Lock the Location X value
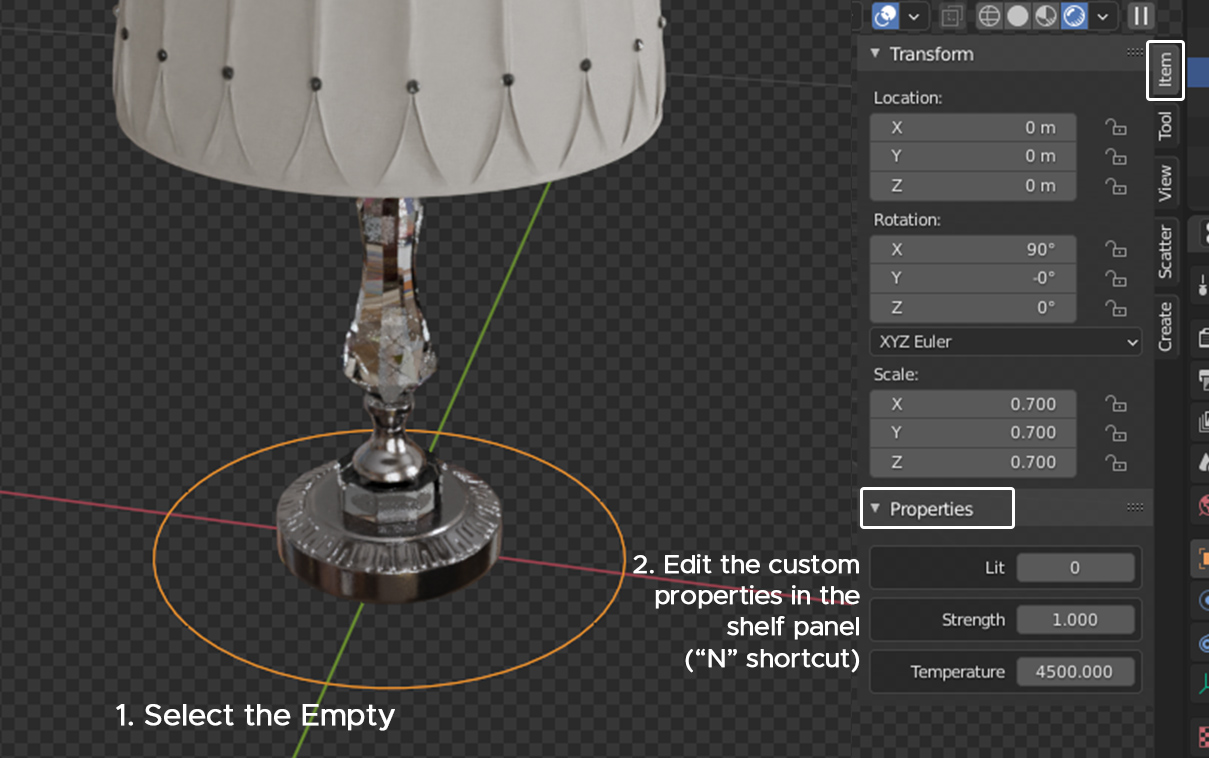This screenshot has height=758, width=1209. [1115, 127]
